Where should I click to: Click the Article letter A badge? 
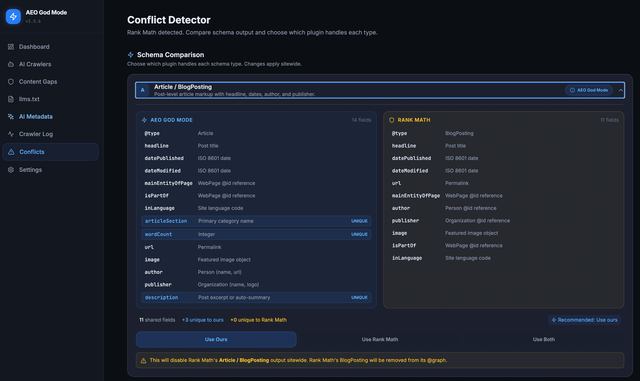[x=142, y=90]
